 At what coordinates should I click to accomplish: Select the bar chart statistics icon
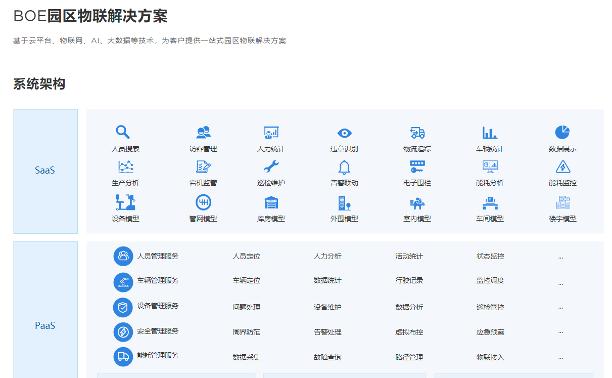489,133
